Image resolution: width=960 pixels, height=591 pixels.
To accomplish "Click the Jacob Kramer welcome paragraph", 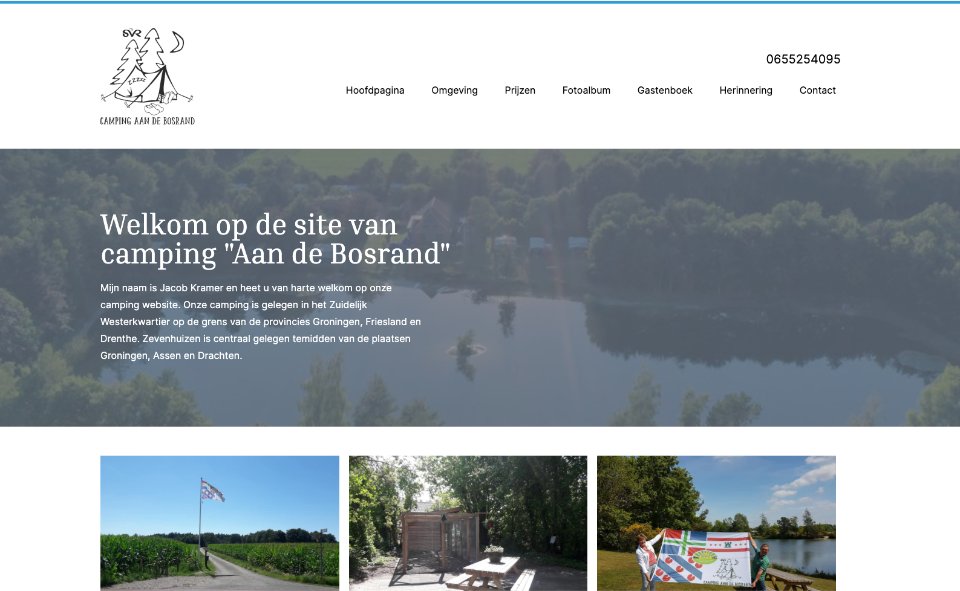I will pos(260,321).
